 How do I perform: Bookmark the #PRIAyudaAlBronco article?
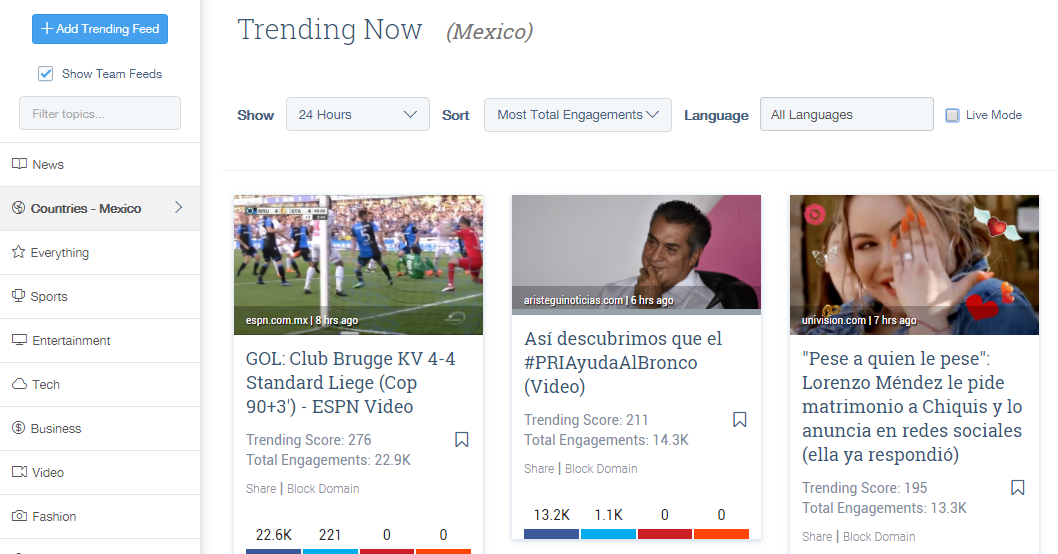tap(740, 420)
